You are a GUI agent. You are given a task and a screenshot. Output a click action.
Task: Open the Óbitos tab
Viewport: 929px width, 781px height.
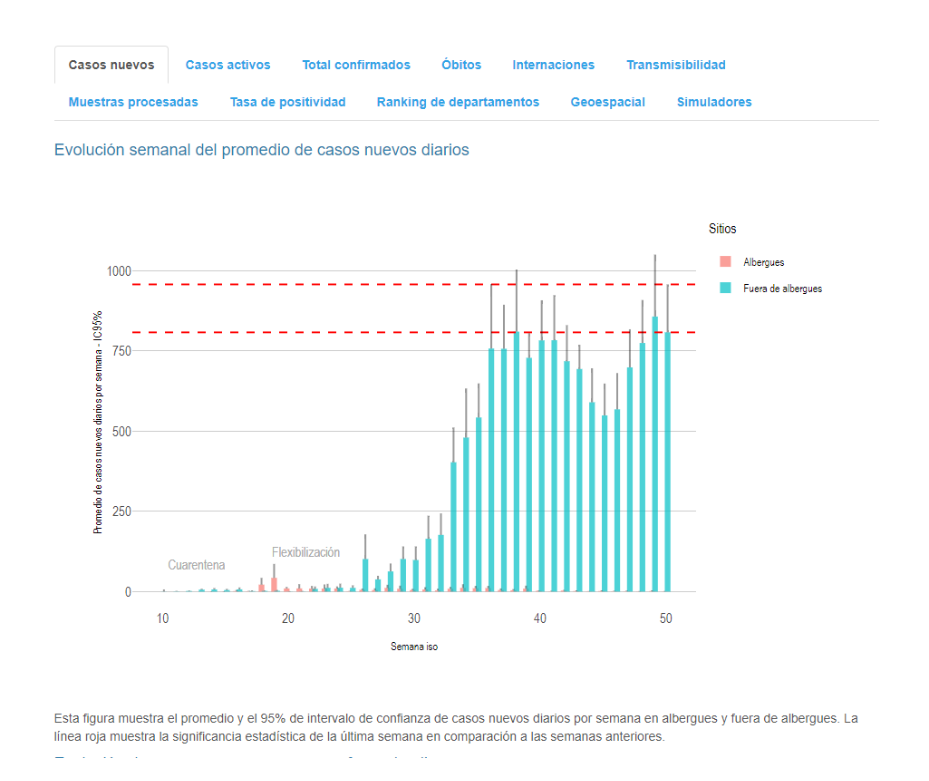pyautogui.click(x=461, y=65)
